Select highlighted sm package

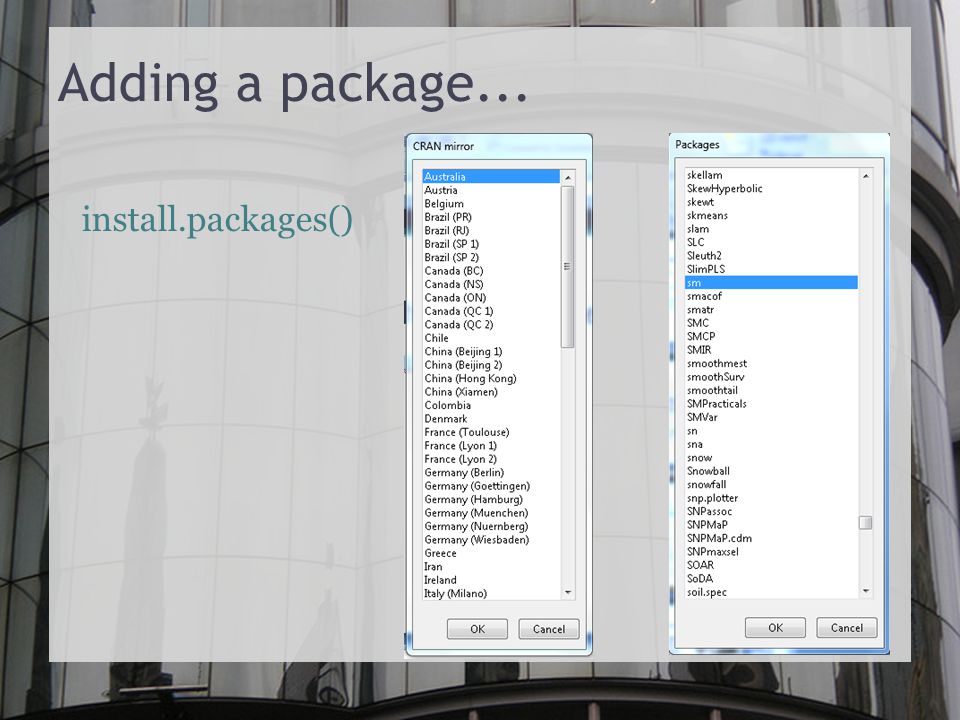(x=771, y=283)
